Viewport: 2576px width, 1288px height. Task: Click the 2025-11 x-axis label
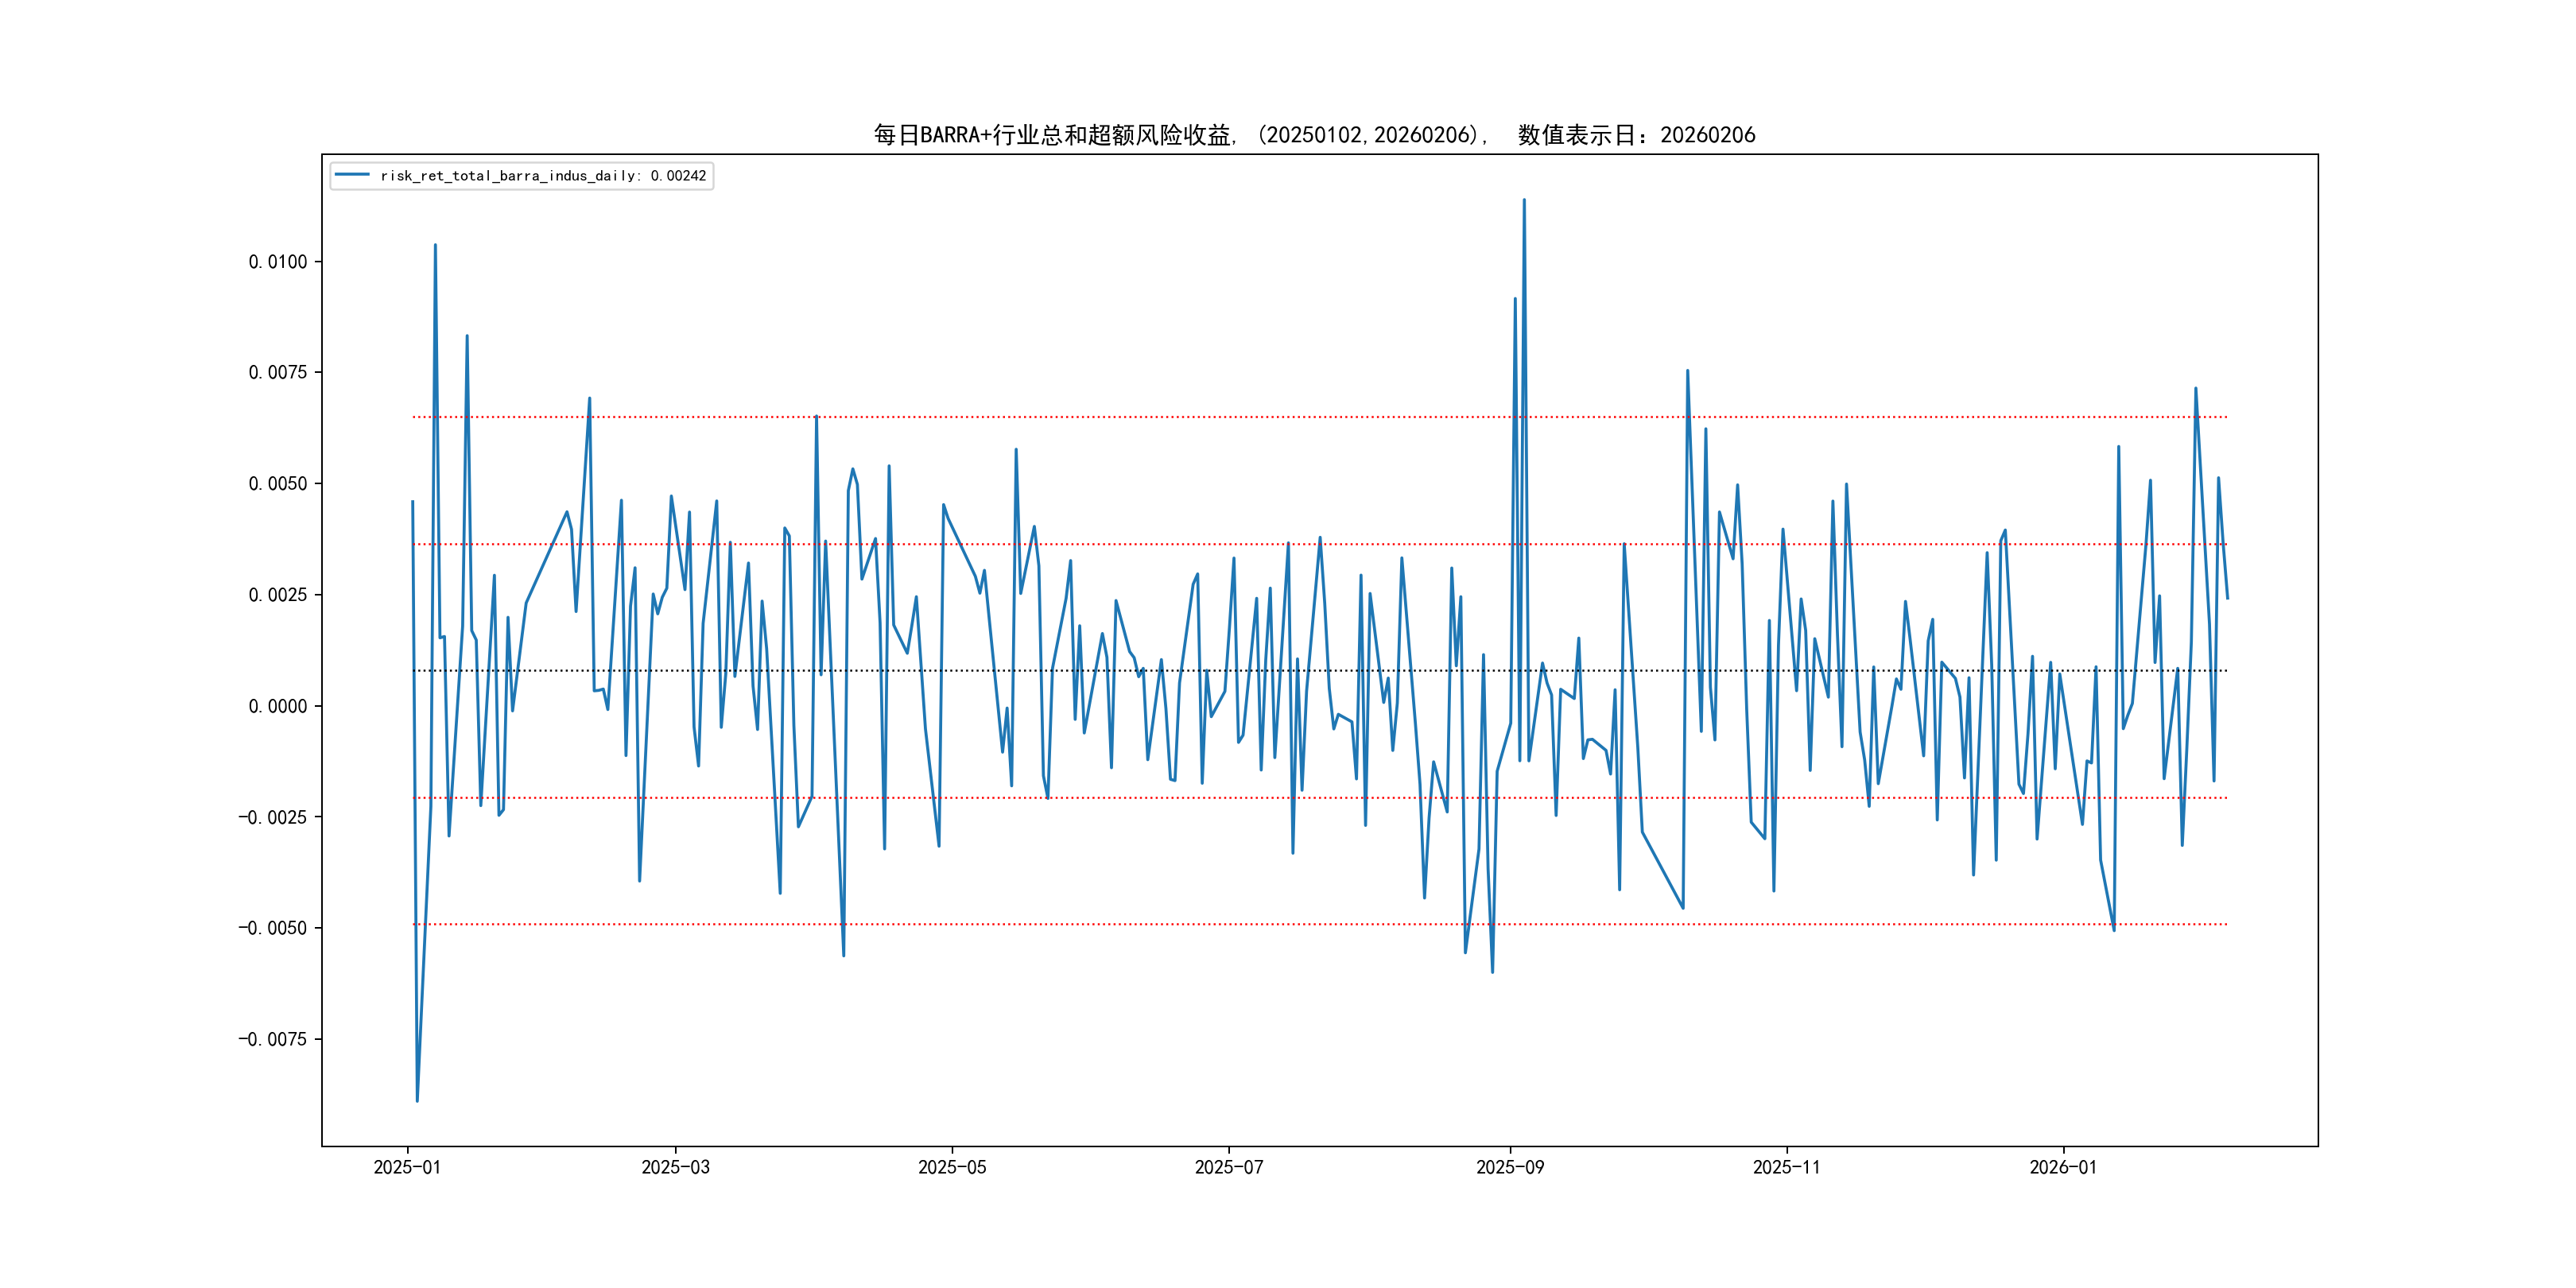[1786, 1167]
